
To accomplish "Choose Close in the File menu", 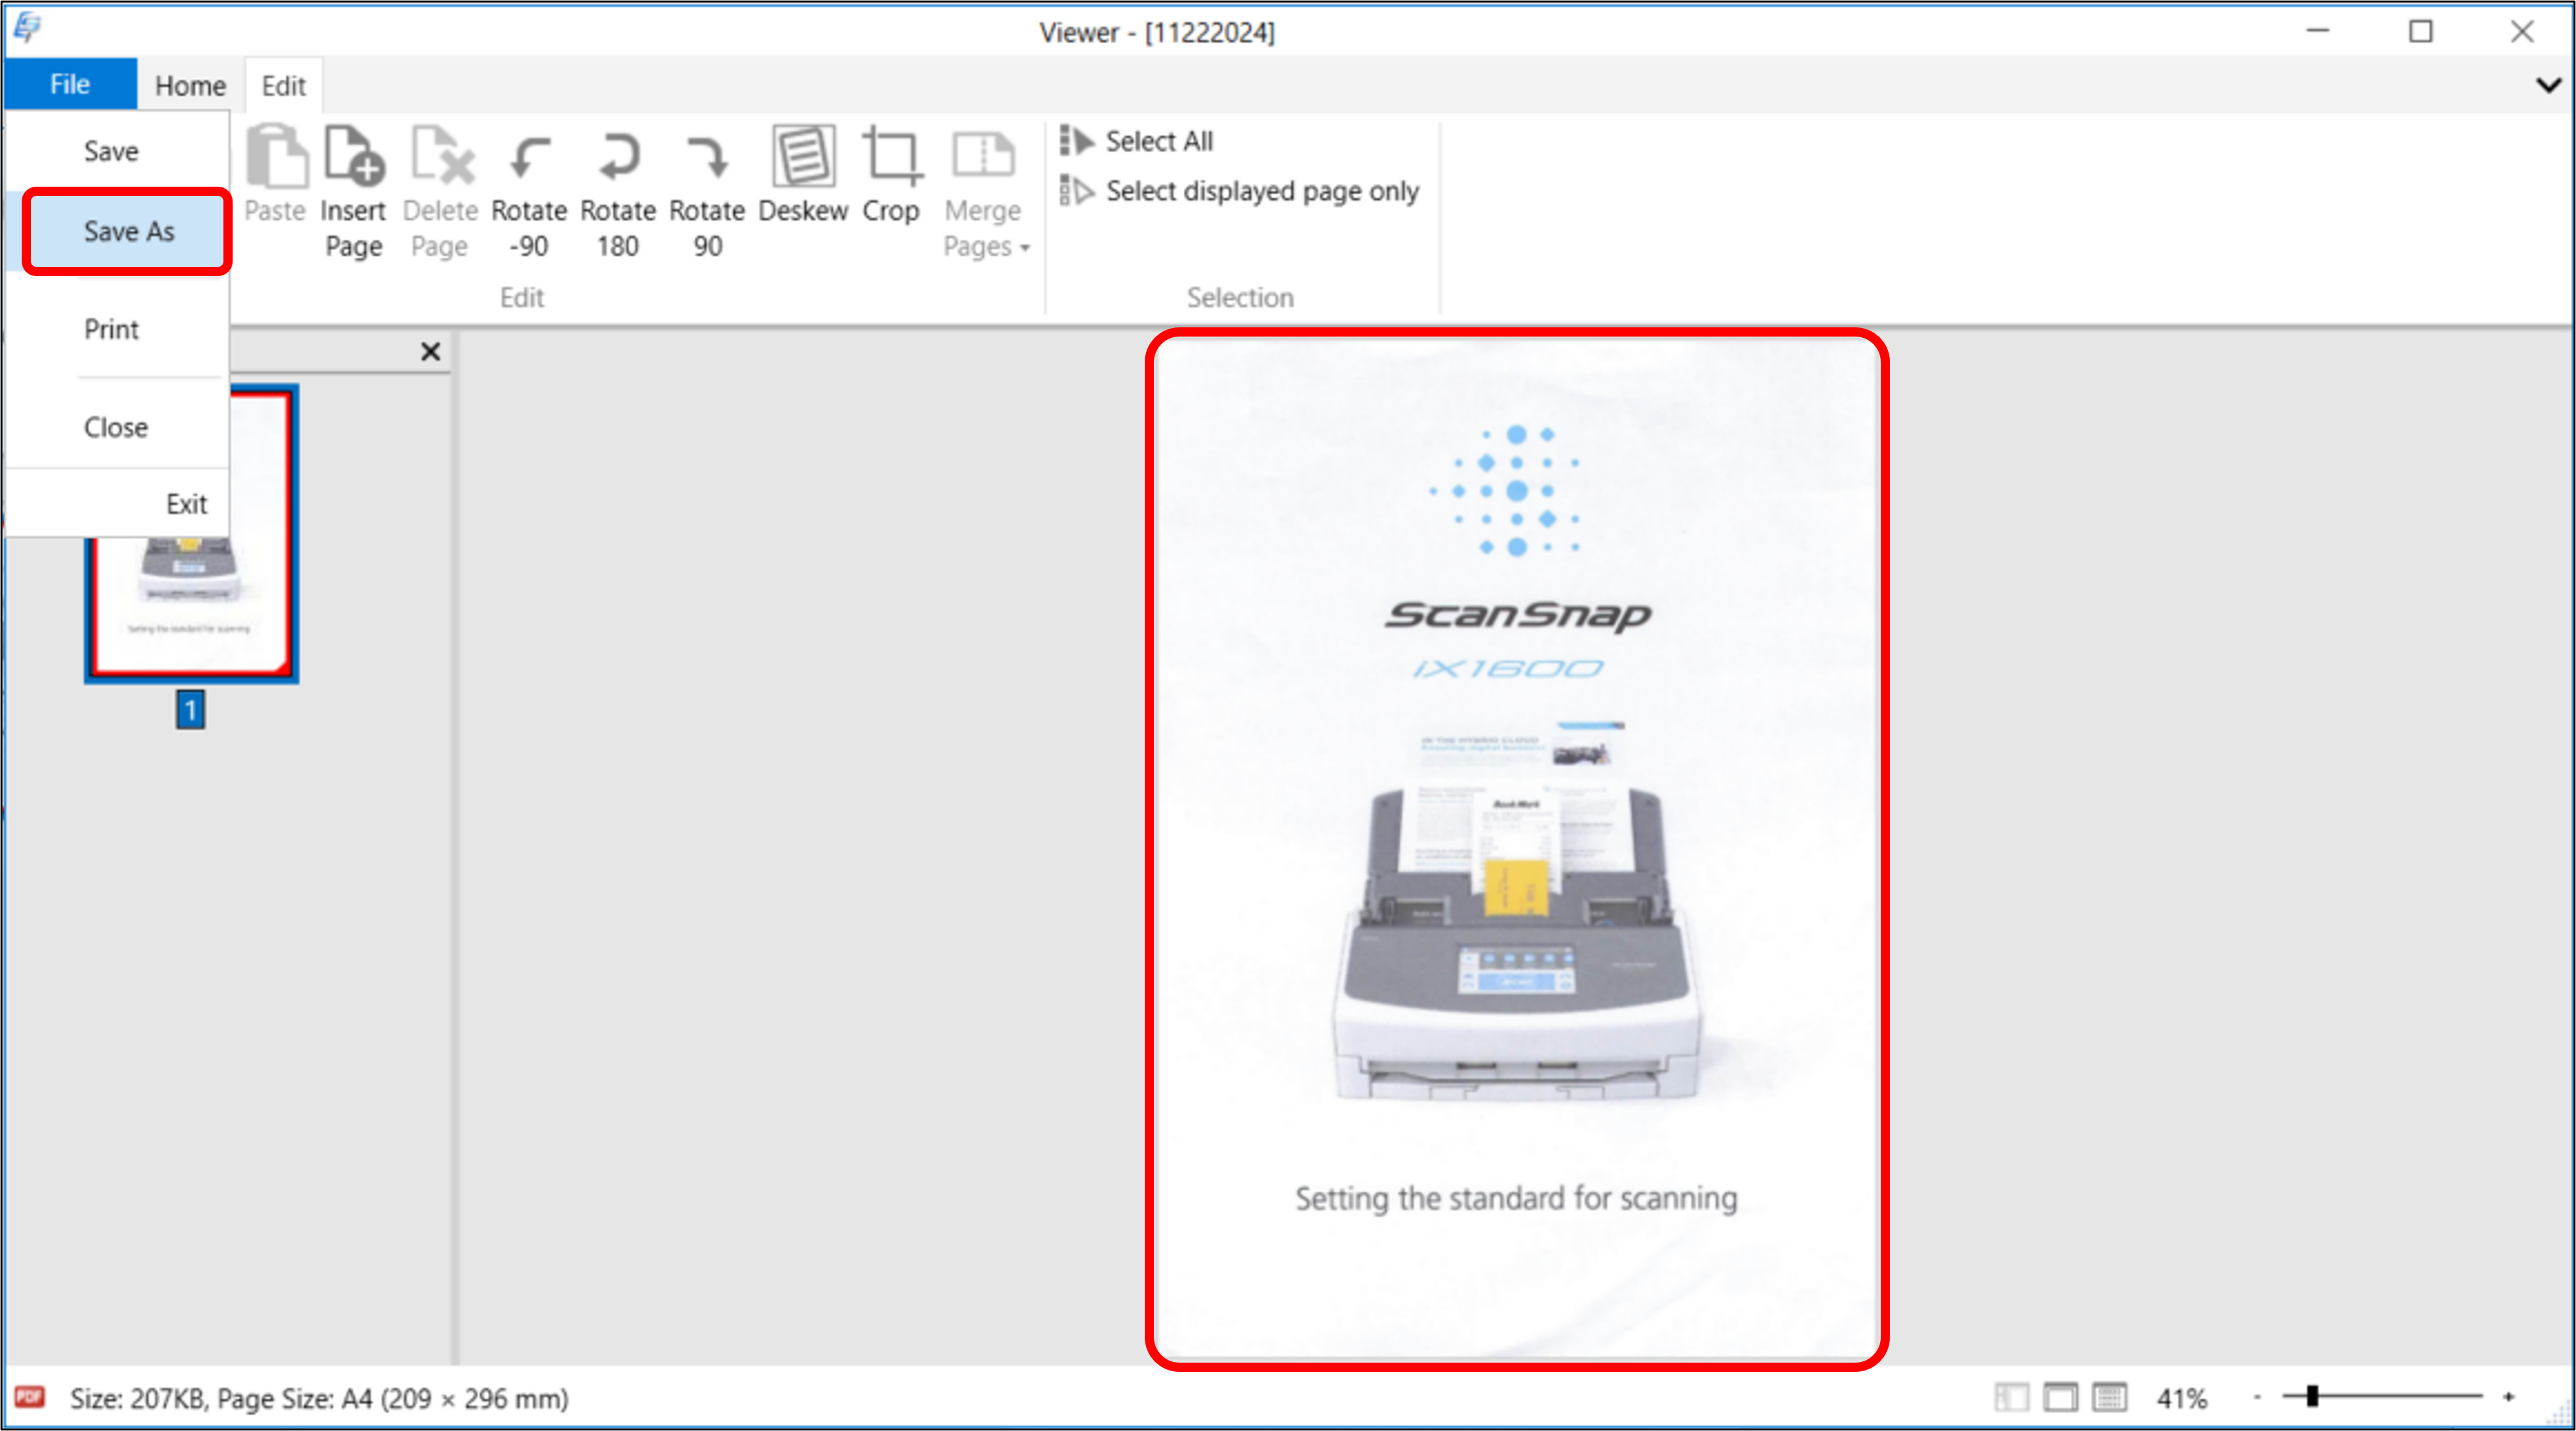I will (x=116, y=427).
